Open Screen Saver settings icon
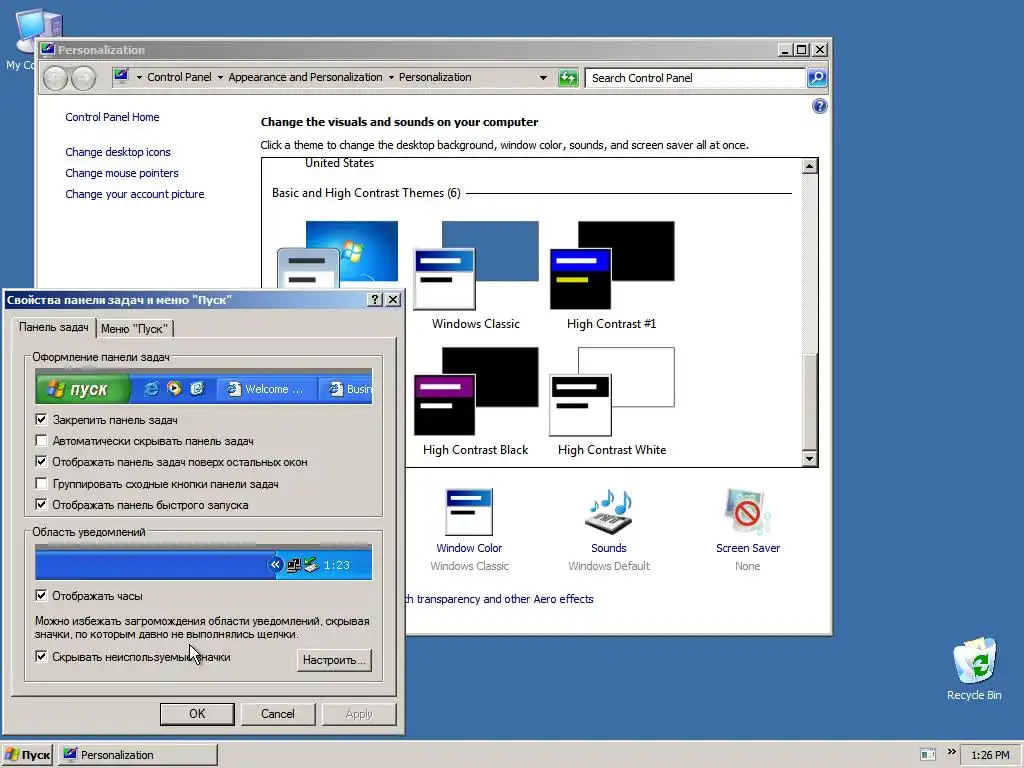Viewport: 1024px width, 768px height. pyautogui.click(x=748, y=512)
